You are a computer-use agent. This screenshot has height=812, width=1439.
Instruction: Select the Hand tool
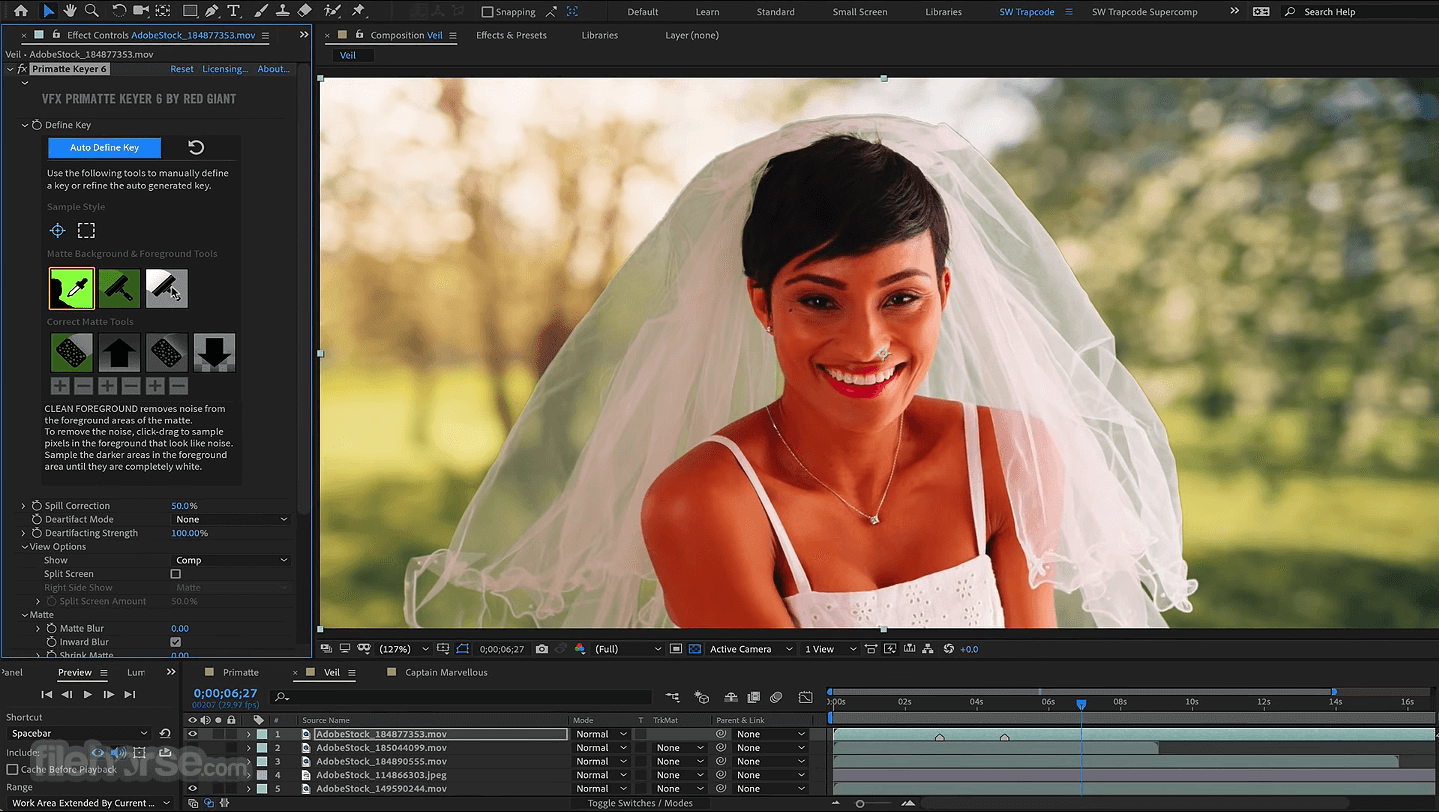(70, 11)
